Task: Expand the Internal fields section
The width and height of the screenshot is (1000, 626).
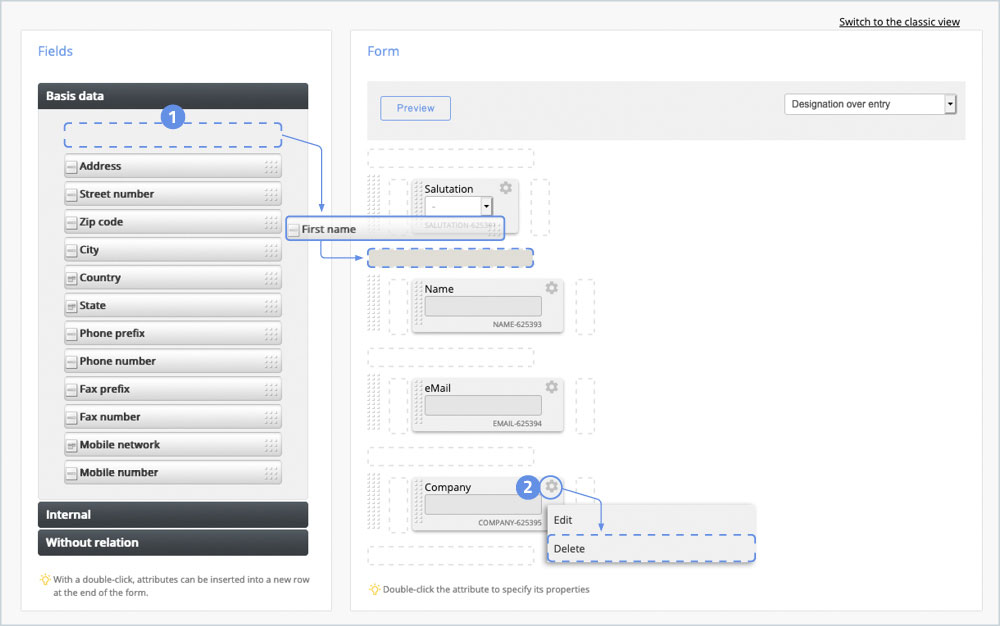Action: coord(172,515)
